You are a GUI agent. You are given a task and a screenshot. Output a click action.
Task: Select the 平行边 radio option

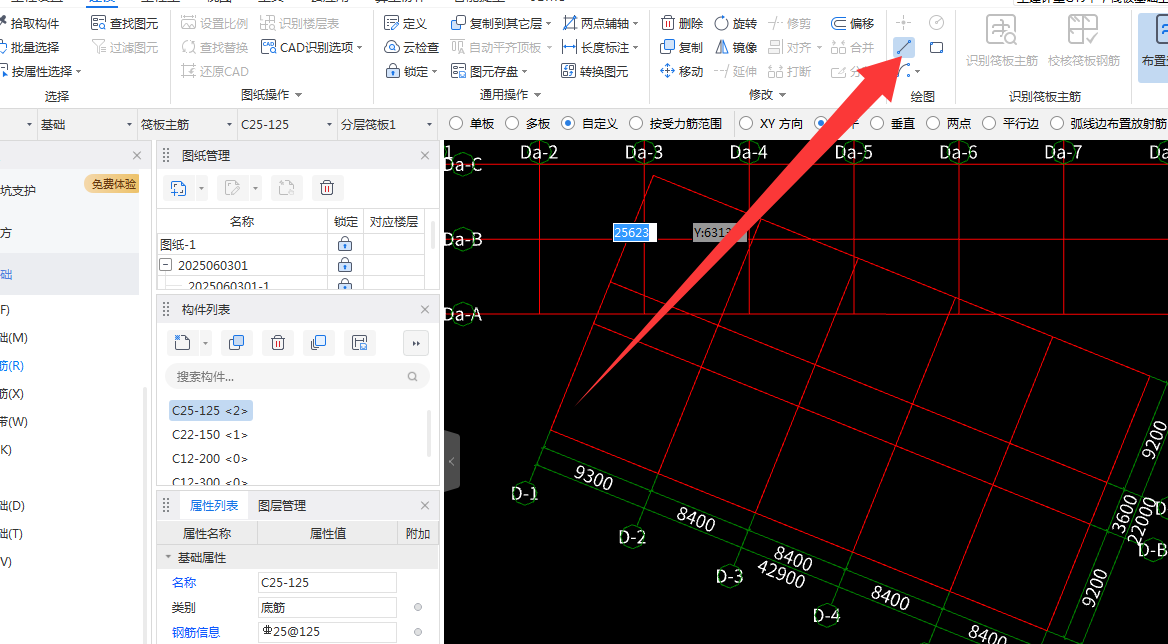click(988, 124)
